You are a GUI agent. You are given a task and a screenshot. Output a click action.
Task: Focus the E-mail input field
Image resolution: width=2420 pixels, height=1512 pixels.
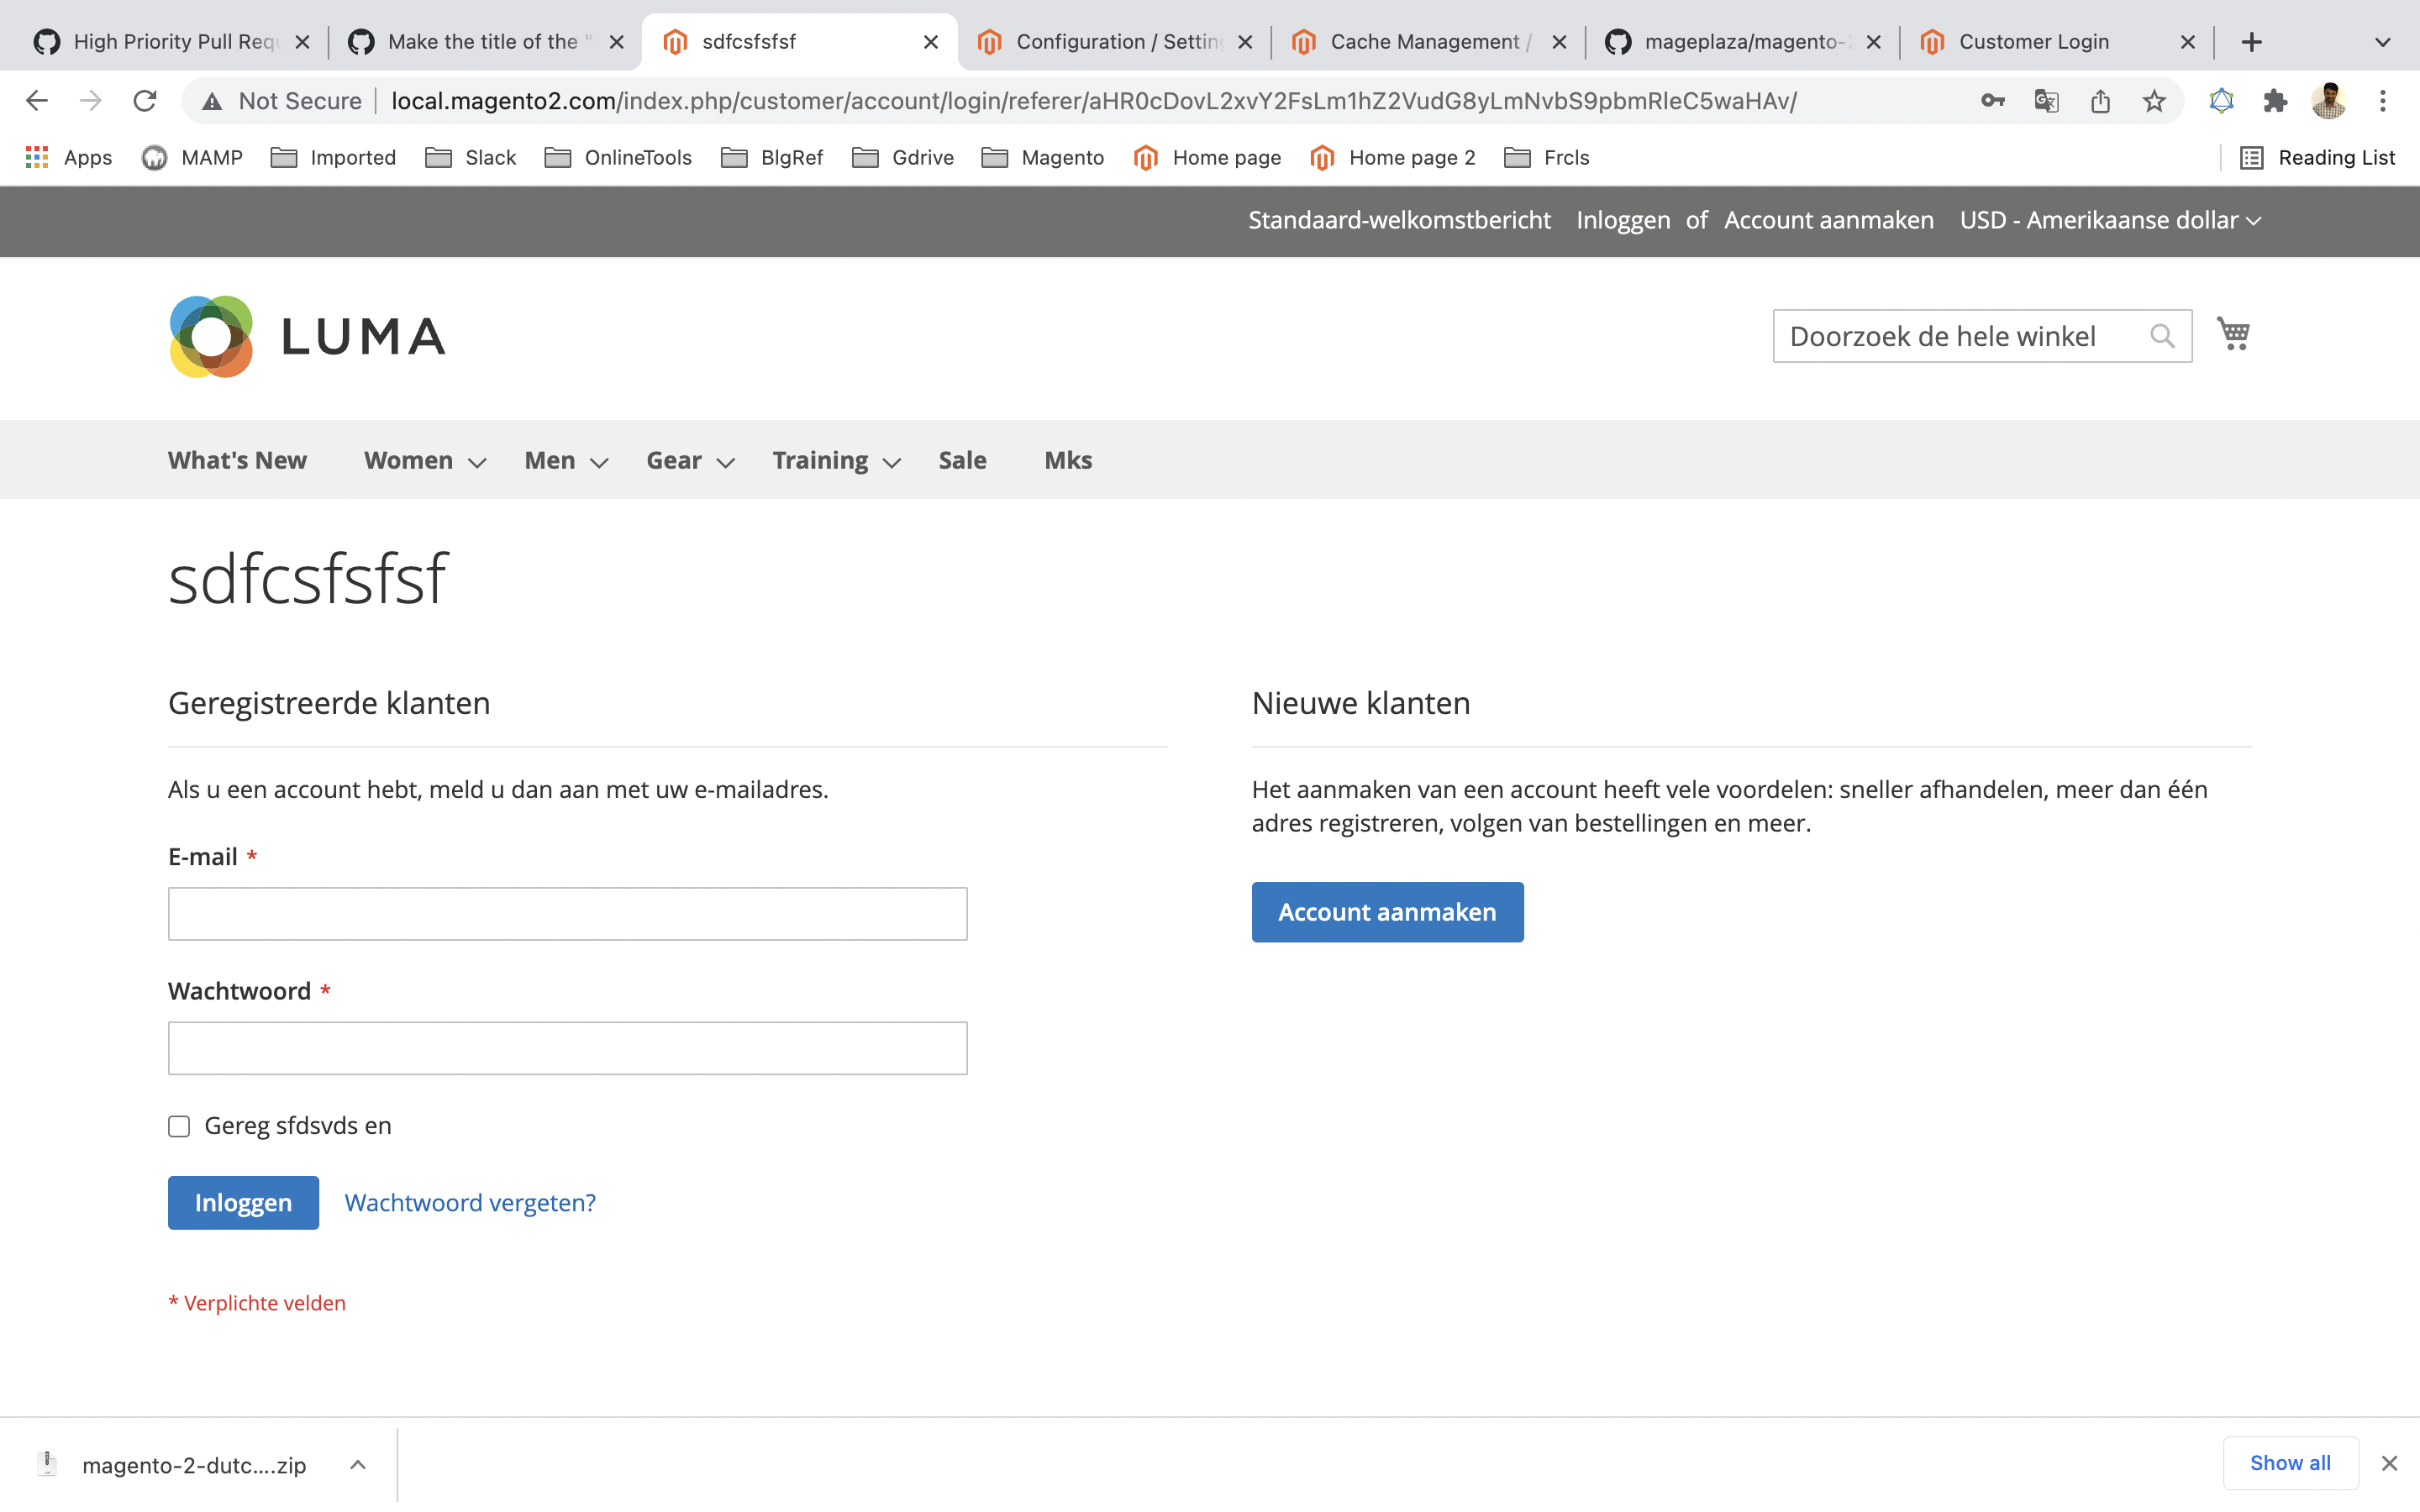tap(567, 913)
